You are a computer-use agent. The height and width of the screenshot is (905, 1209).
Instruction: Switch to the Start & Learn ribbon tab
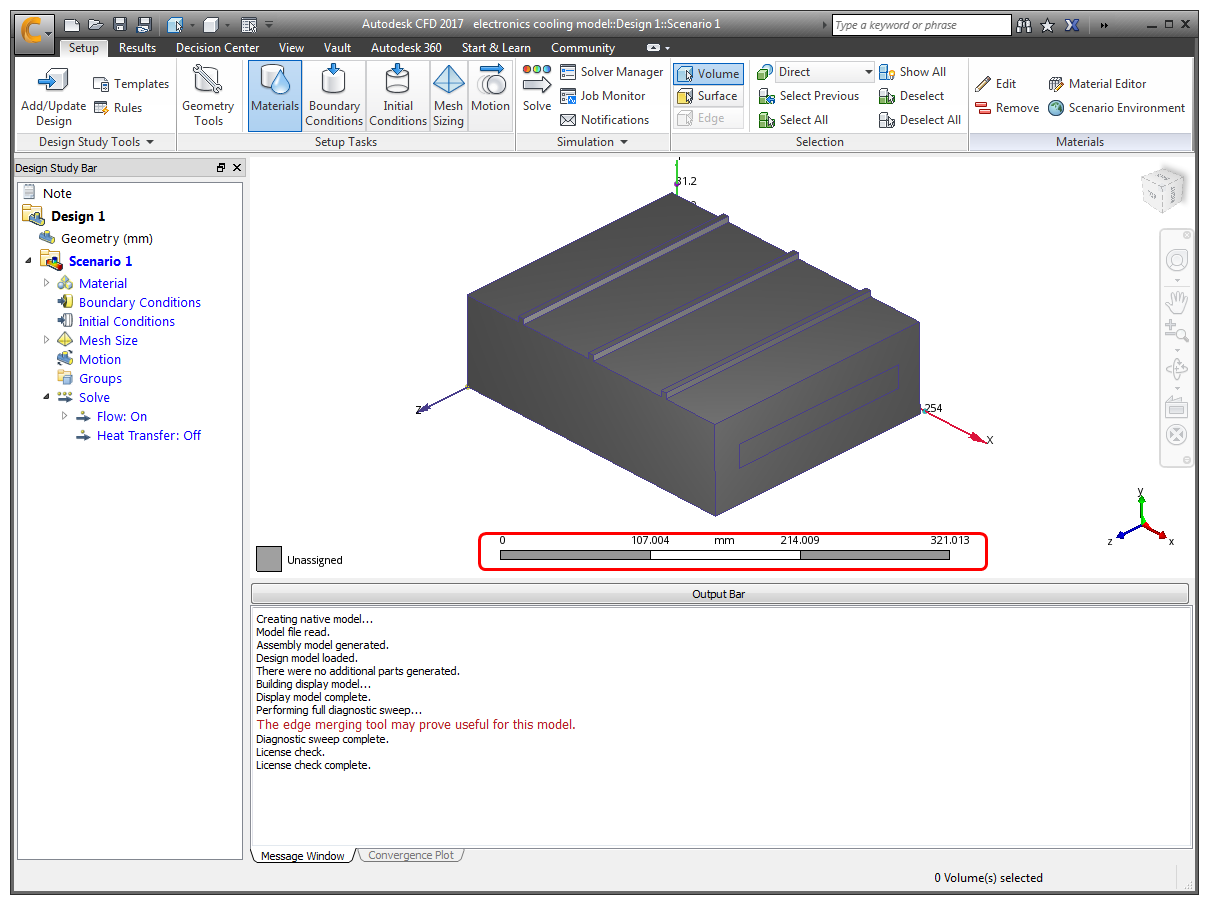pyautogui.click(x=496, y=48)
